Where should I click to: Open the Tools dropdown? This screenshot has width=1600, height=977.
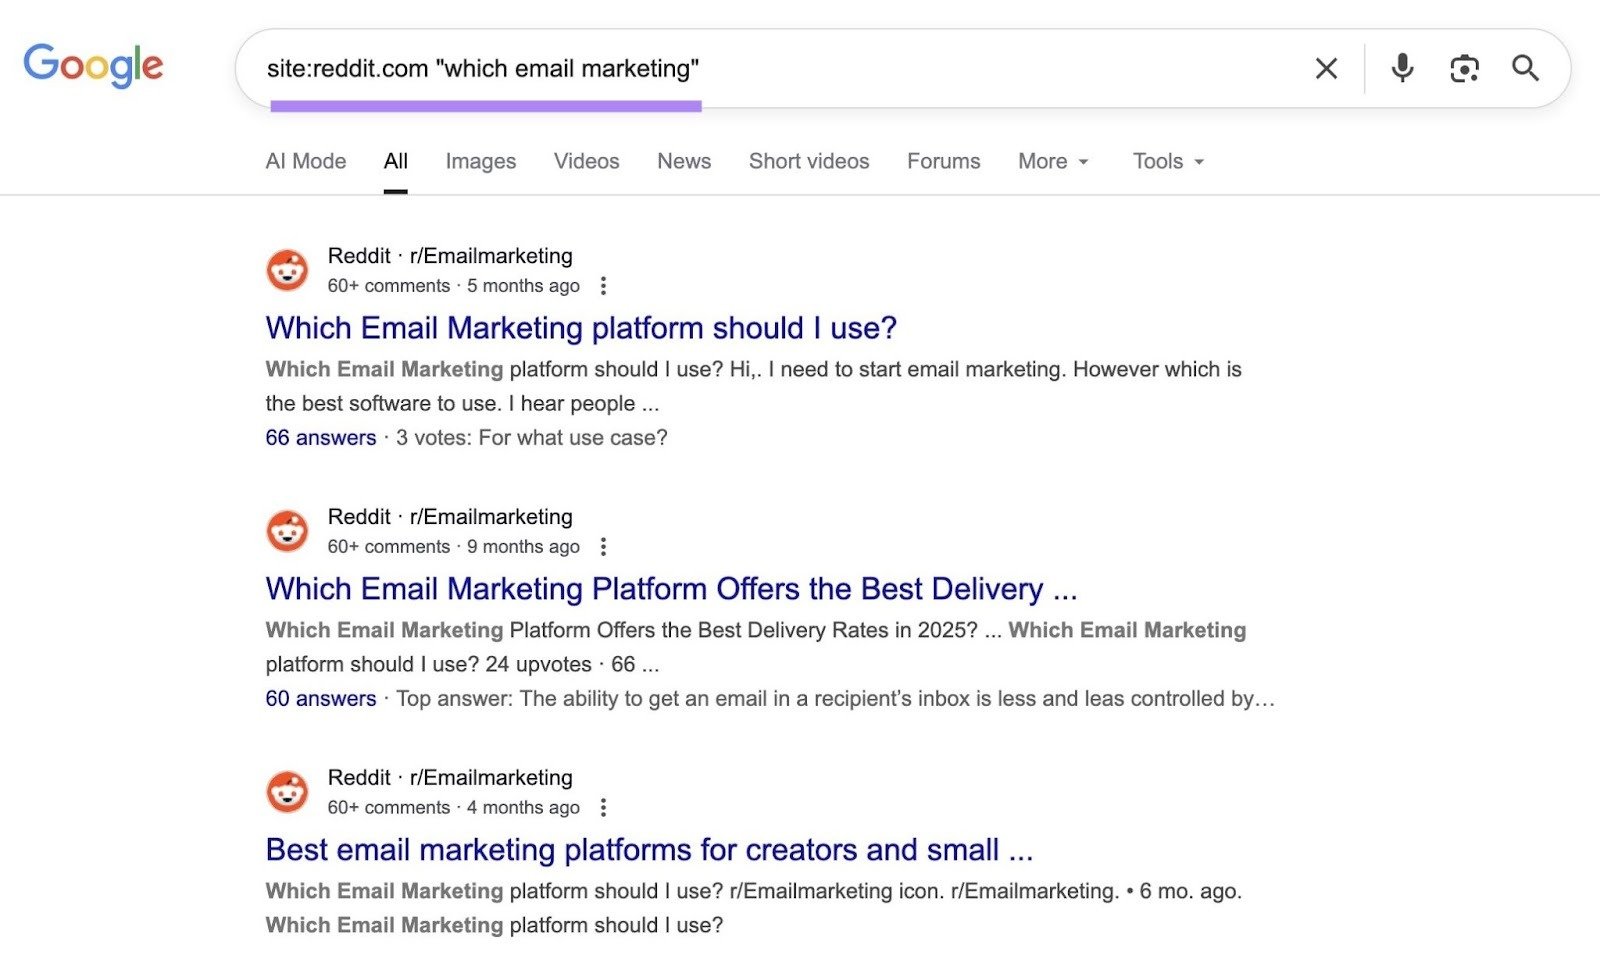pos(1167,161)
